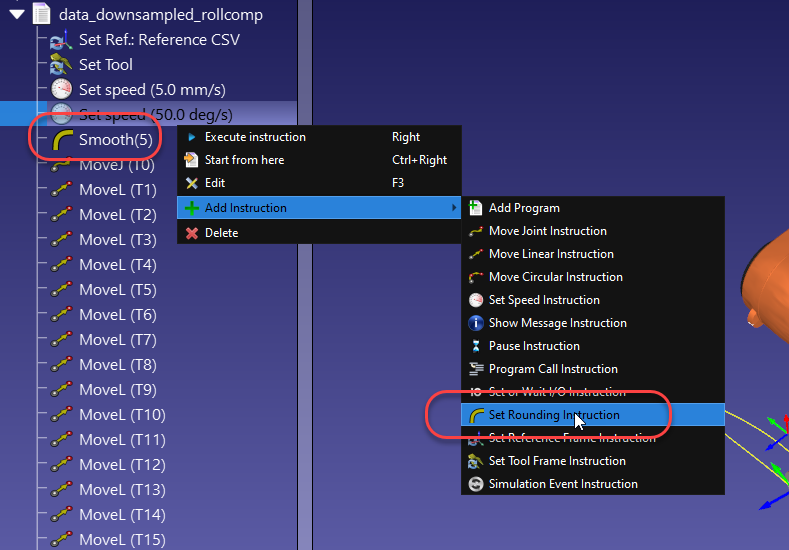Click the Move Linear Instruction icon
The image size is (789, 550).
(476, 254)
